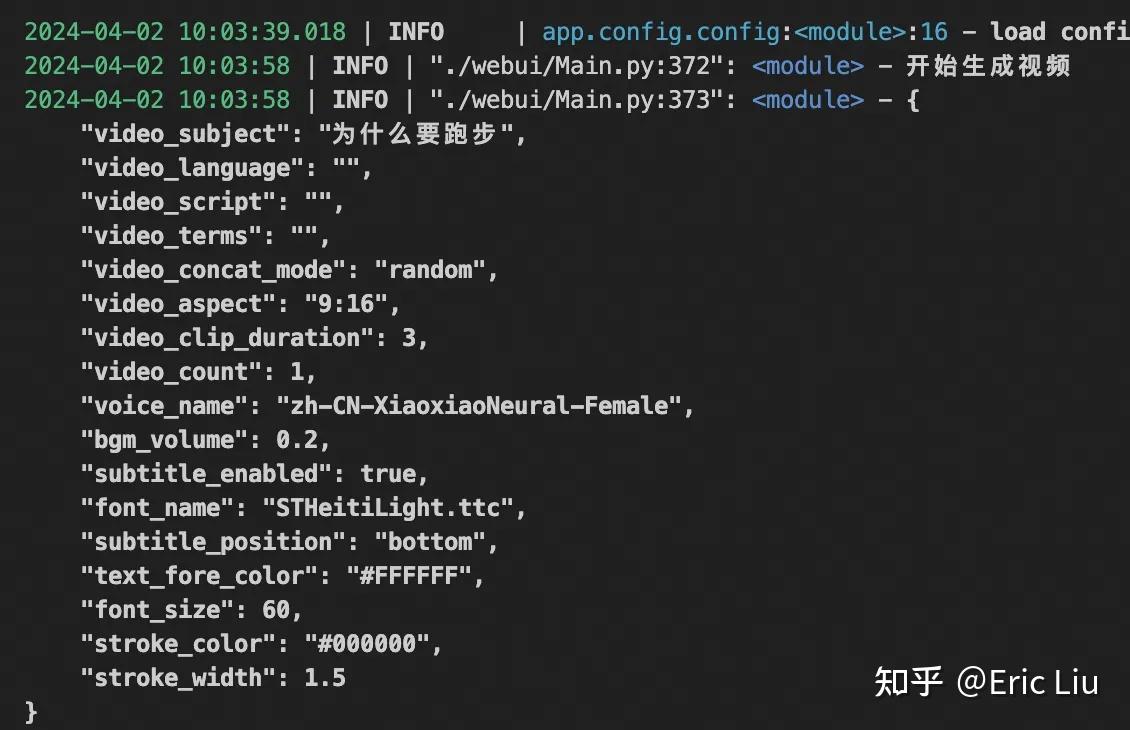
Task: Click the text_fore_color #FFFFFF value
Action: click(x=409, y=576)
